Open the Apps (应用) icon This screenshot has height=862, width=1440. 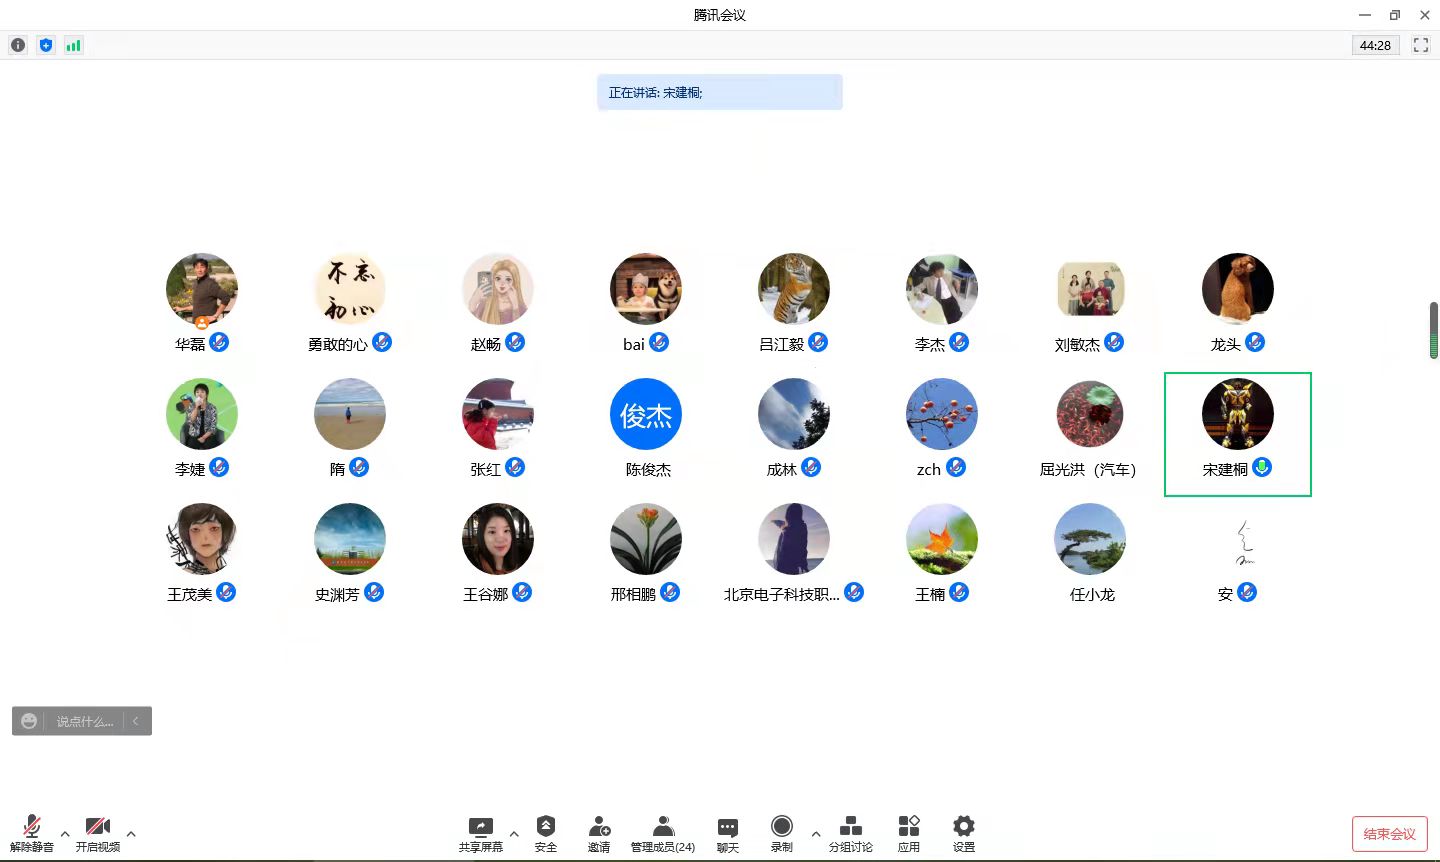[x=908, y=827]
